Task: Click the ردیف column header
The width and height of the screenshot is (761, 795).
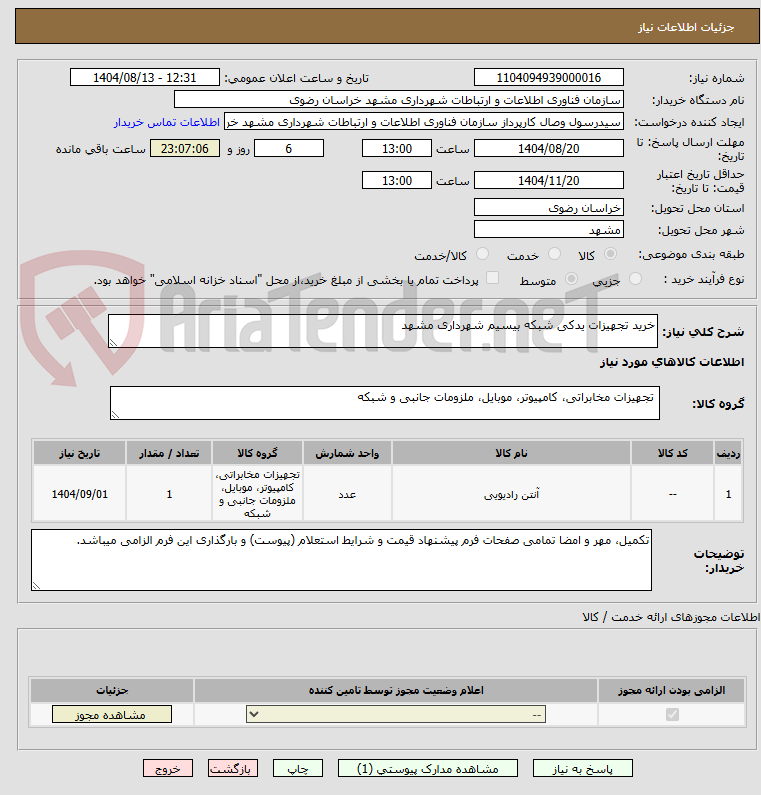Action: tap(728, 453)
